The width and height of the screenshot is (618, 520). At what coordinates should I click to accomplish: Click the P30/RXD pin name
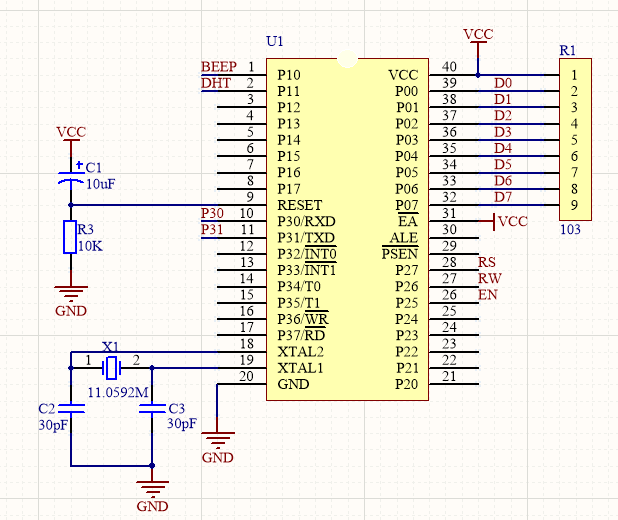pyautogui.click(x=306, y=222)
